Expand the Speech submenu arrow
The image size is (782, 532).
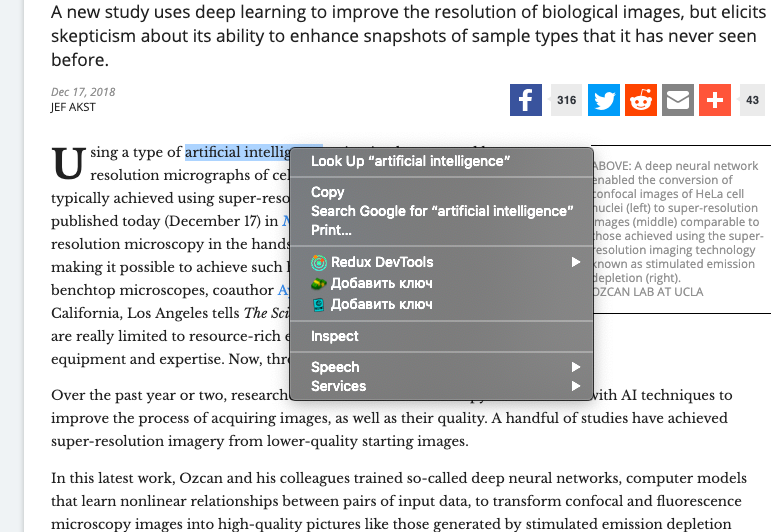(x=576, y=367)
